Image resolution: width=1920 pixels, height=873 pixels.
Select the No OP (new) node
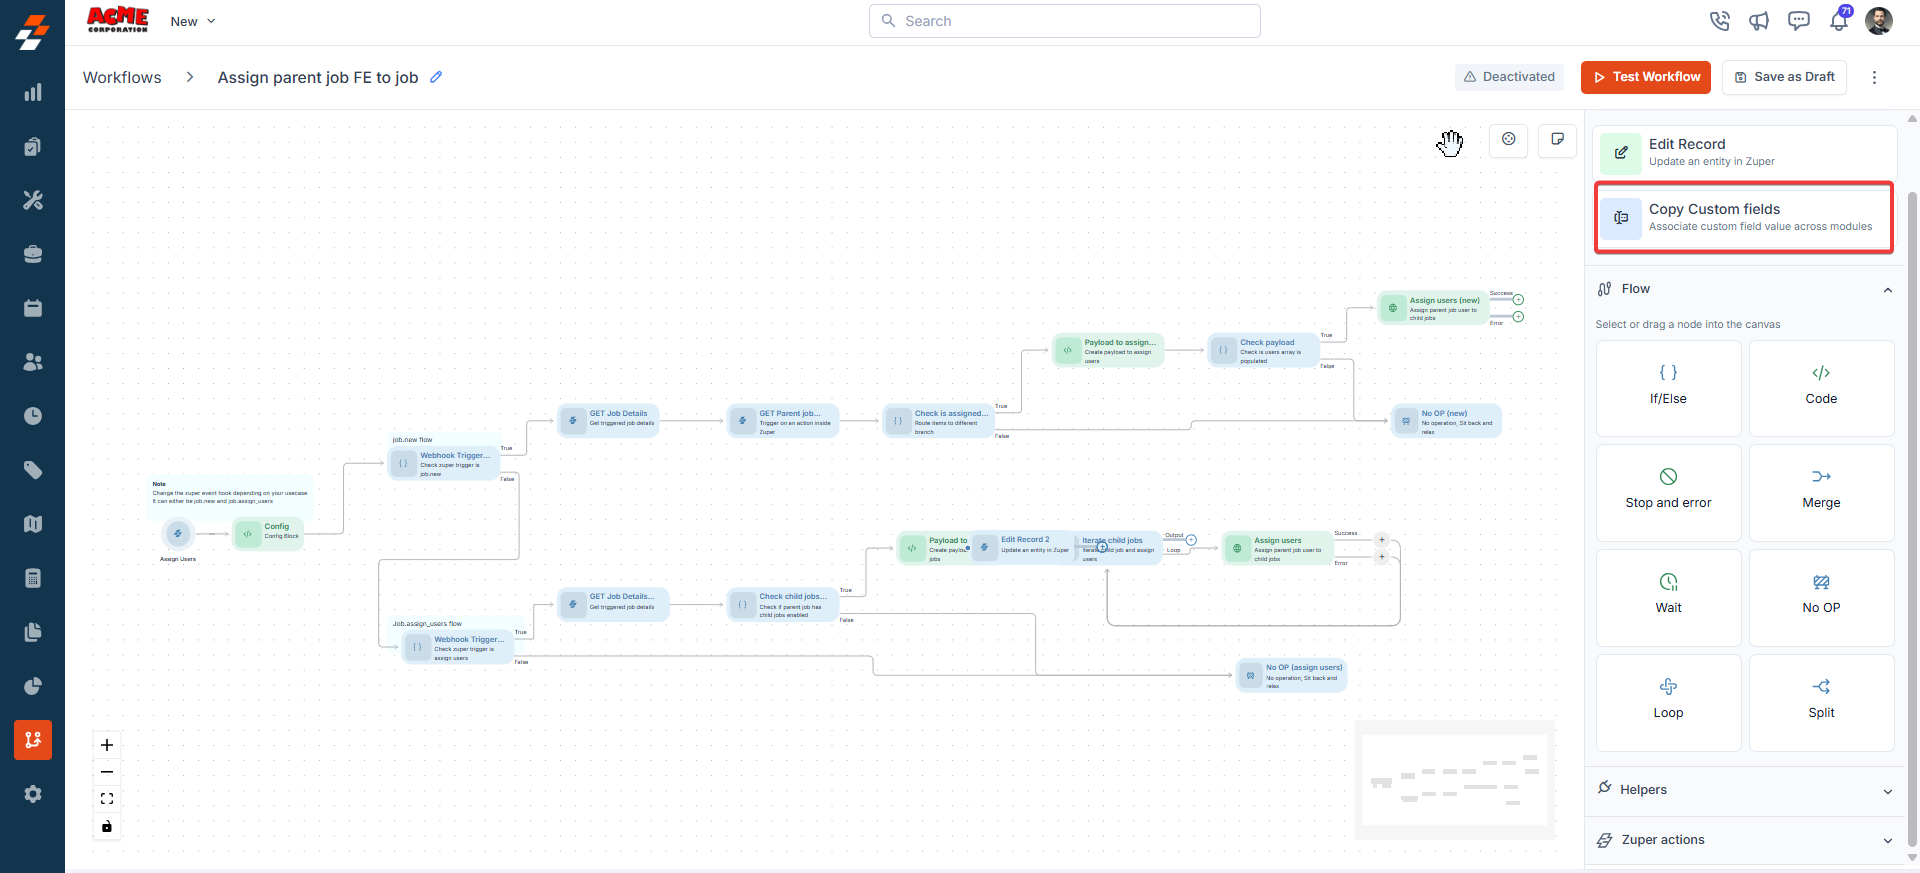(x=1446, y=421)
